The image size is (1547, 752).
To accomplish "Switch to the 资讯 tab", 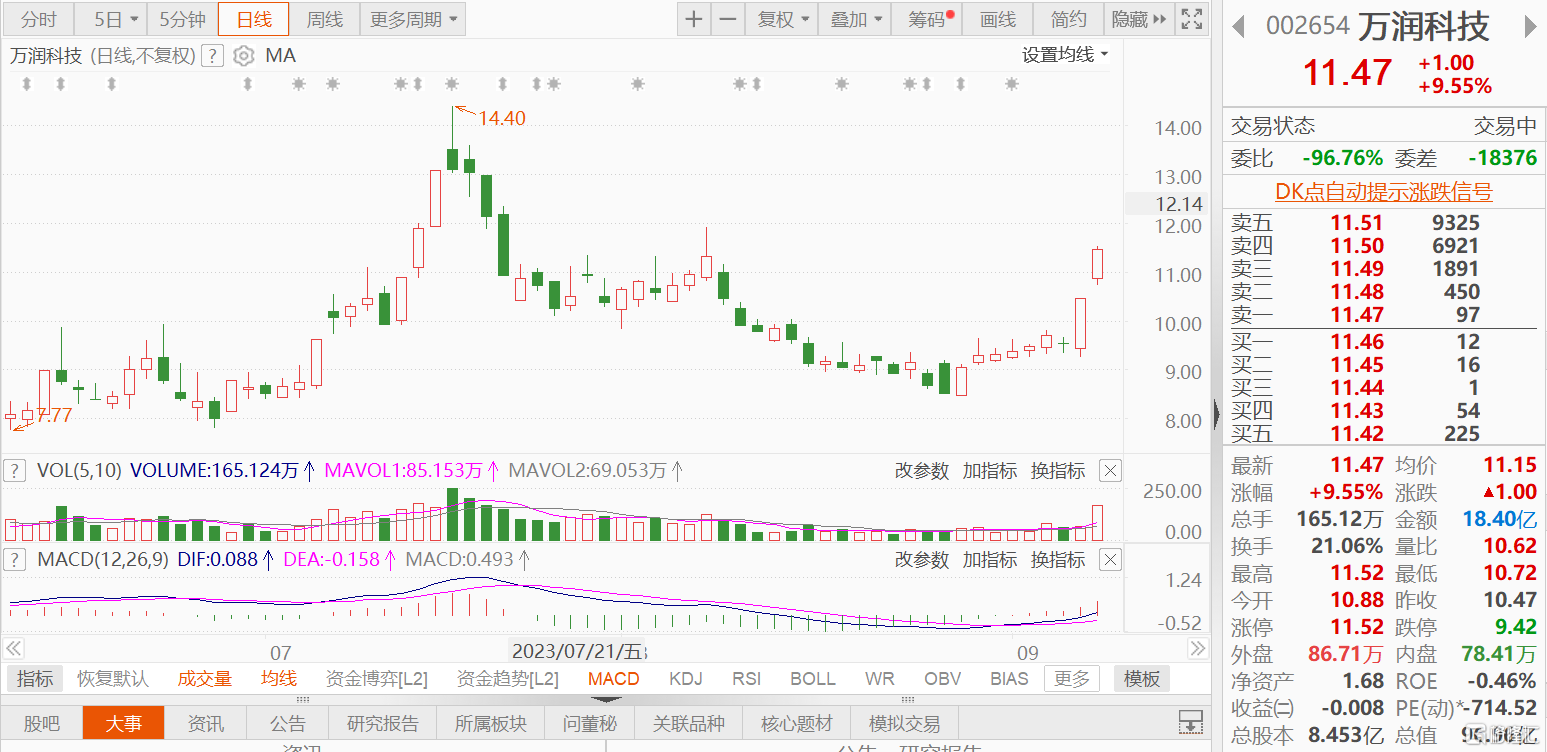I will 206,723.
